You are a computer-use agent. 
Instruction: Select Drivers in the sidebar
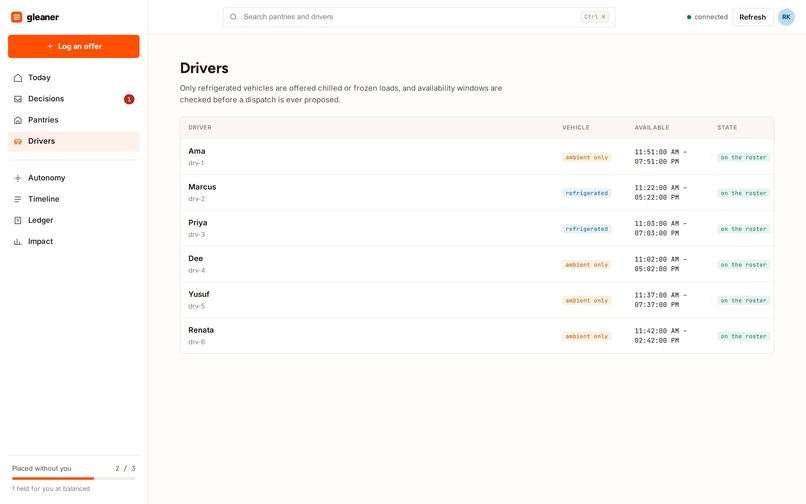74,141
